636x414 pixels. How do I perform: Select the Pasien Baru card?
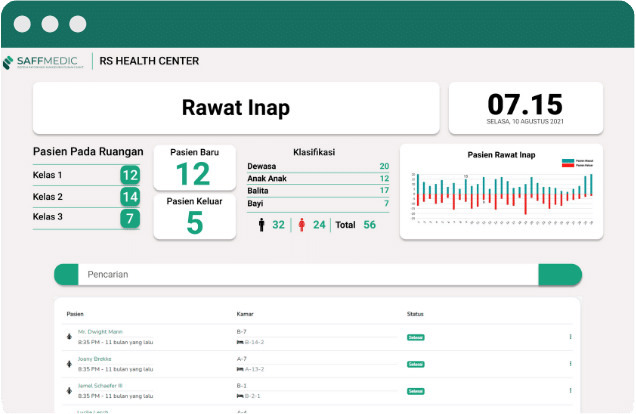pyautogui.click(x=196, y=168)
